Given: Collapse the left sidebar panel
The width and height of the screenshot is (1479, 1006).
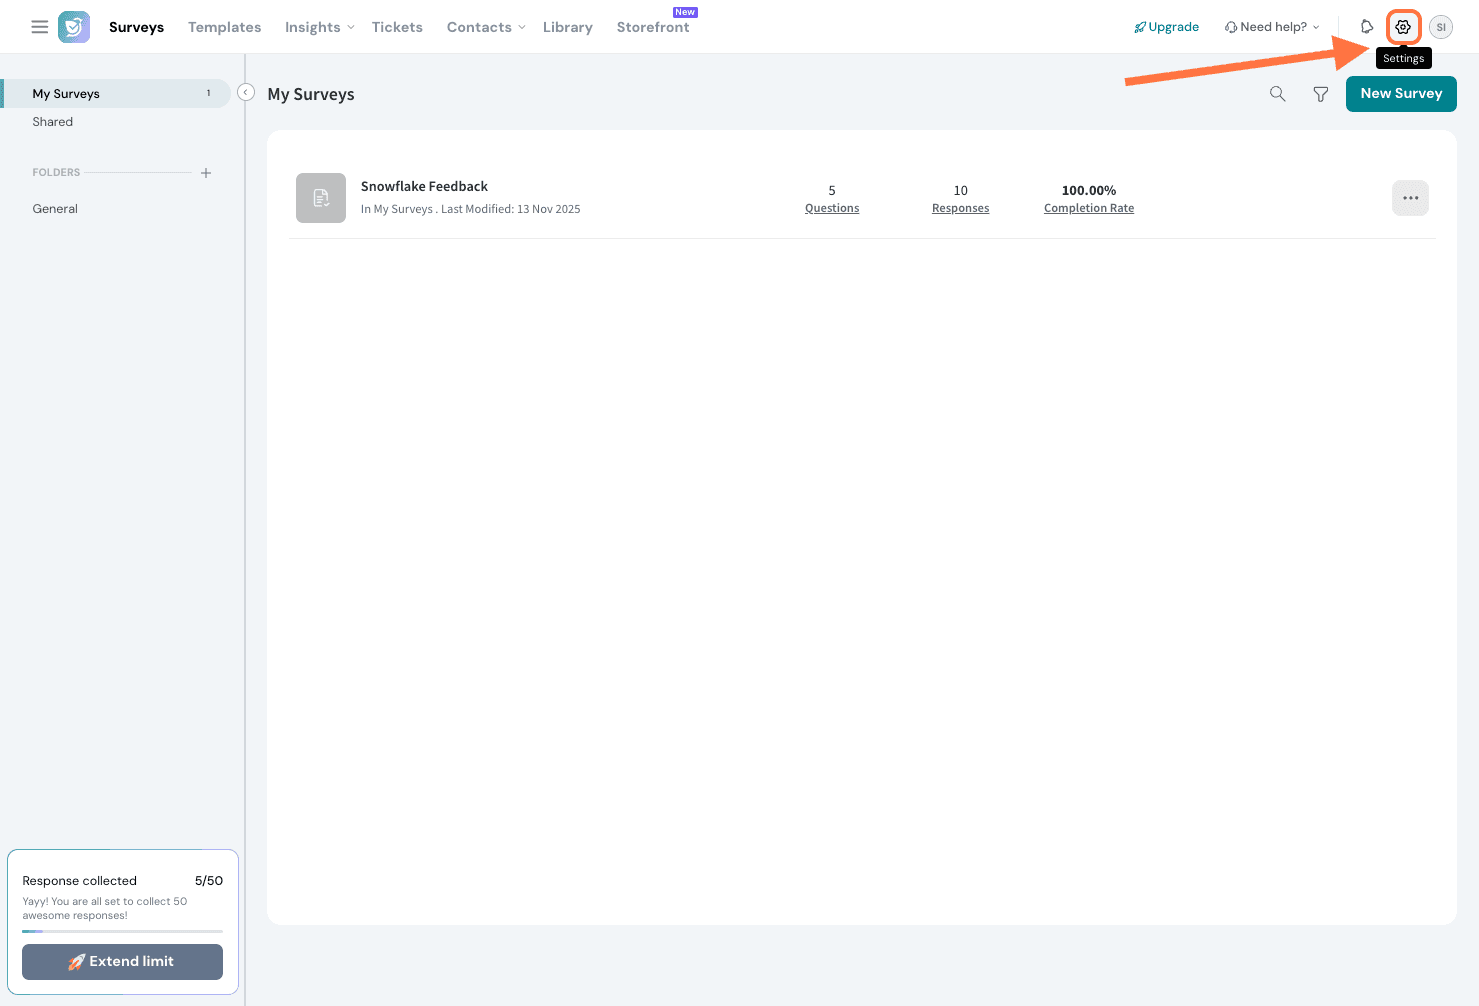Looking at the screenshot, I should 246,92.
